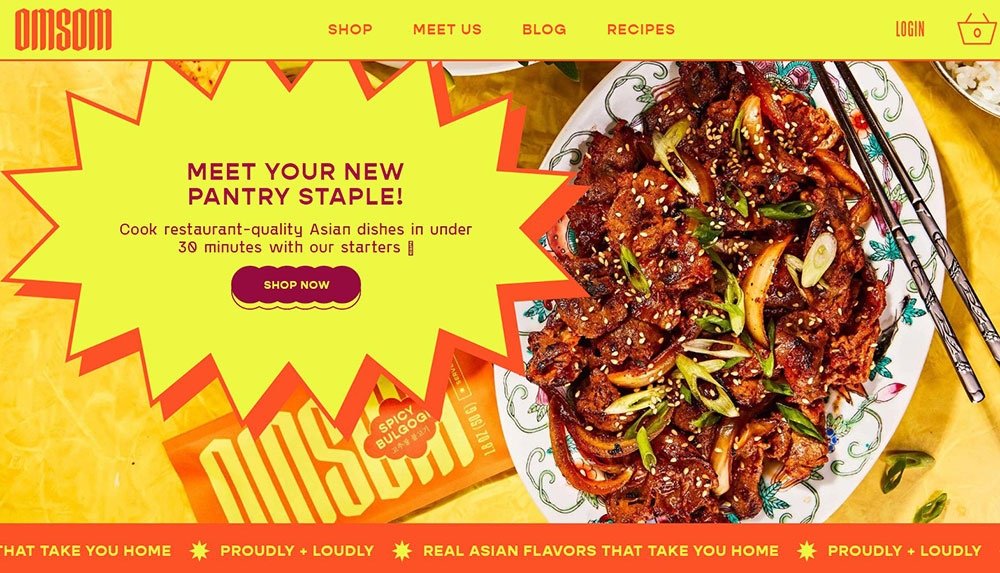Click the small glyph after 'starters'
The image size is (1000, 573).
pyautogui.click(x=410, y=248)
